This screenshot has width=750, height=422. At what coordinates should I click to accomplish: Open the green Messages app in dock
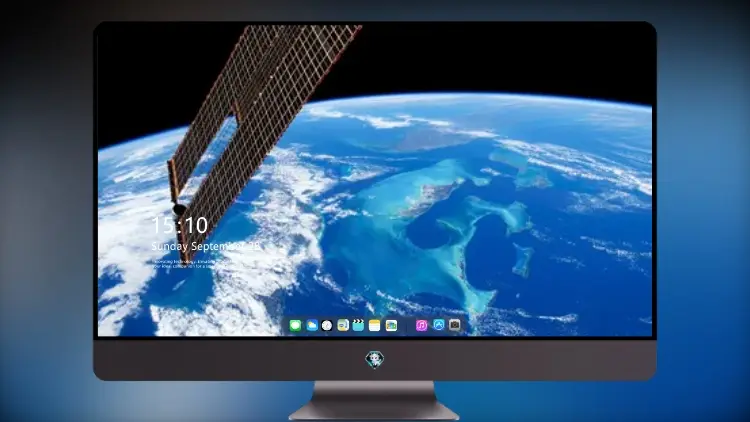point(295,326)
